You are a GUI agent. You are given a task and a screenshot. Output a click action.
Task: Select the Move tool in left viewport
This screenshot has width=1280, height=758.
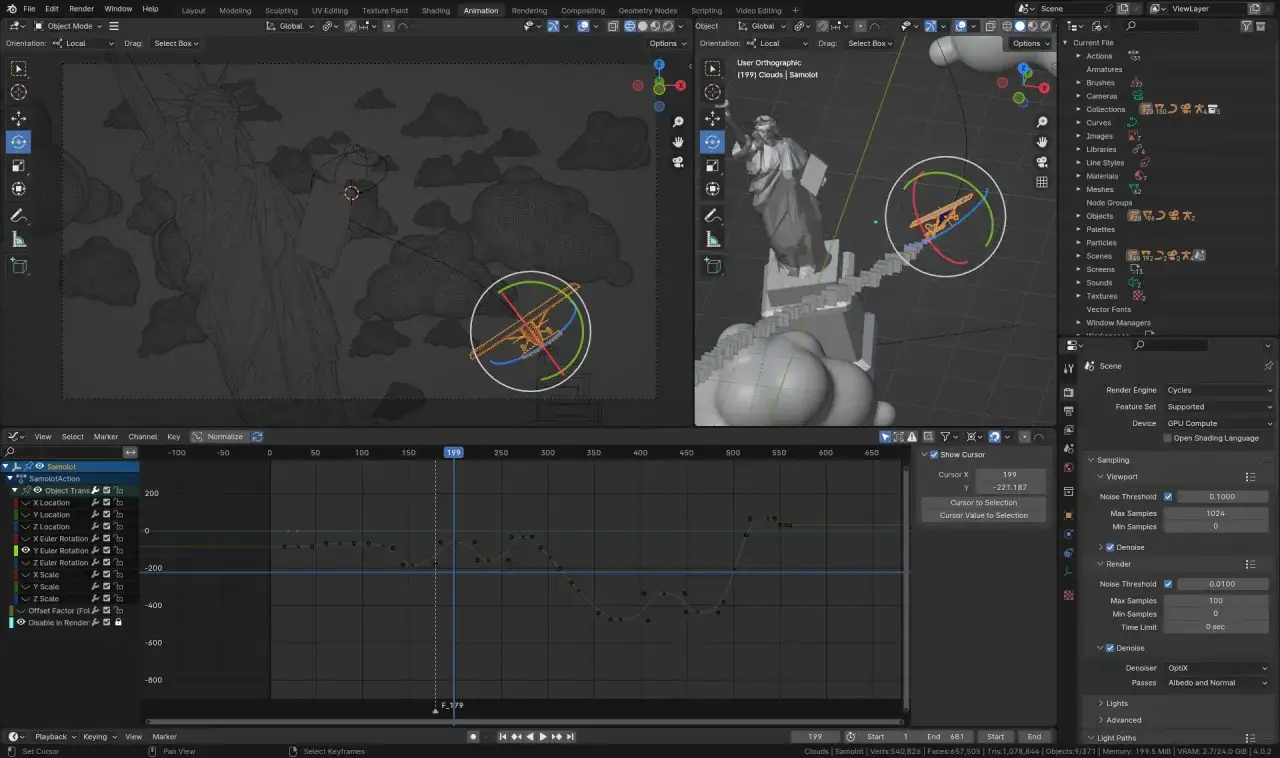coord(19,118)
